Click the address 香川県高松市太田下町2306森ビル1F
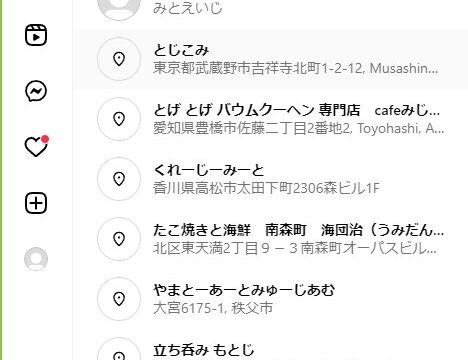 [x=266, y=188]
